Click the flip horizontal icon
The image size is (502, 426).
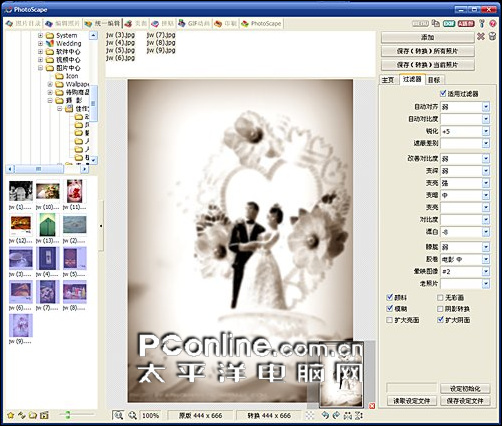pyautogui.click(x=348, y=415)
